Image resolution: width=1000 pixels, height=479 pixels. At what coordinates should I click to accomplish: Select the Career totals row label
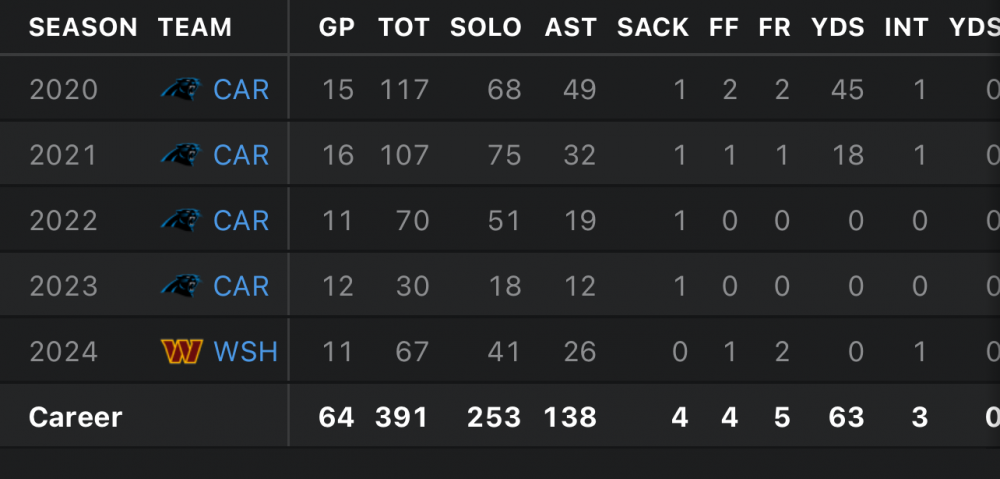pos(76,417)
